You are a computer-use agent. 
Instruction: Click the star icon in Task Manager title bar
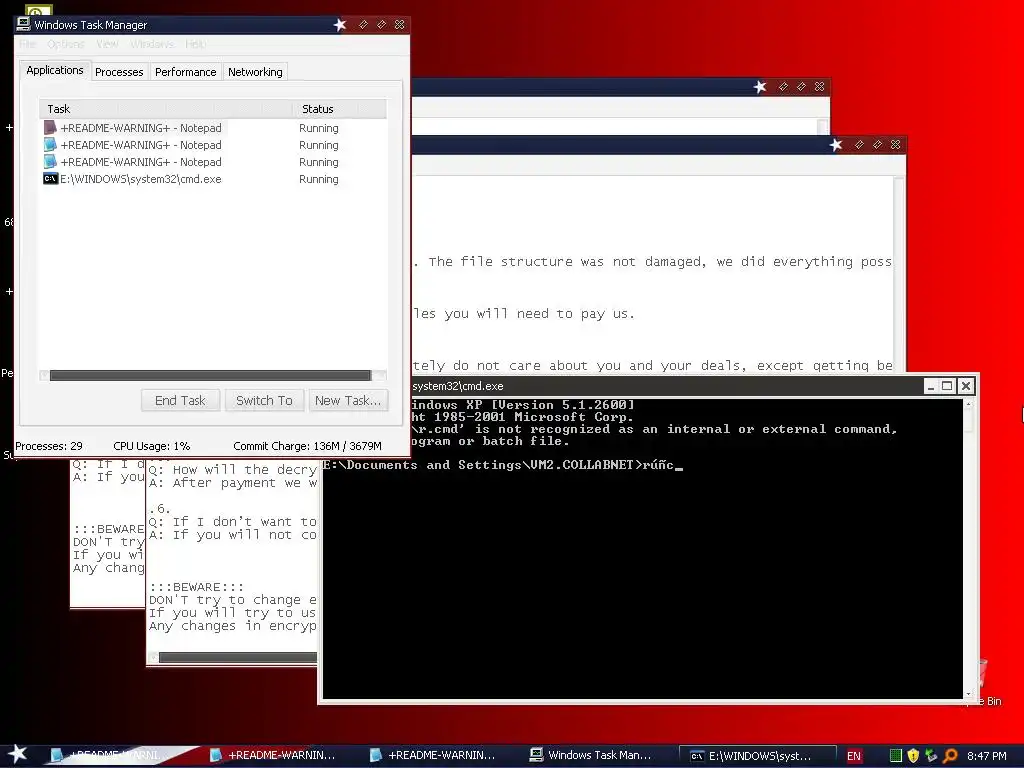pos(340,25)
